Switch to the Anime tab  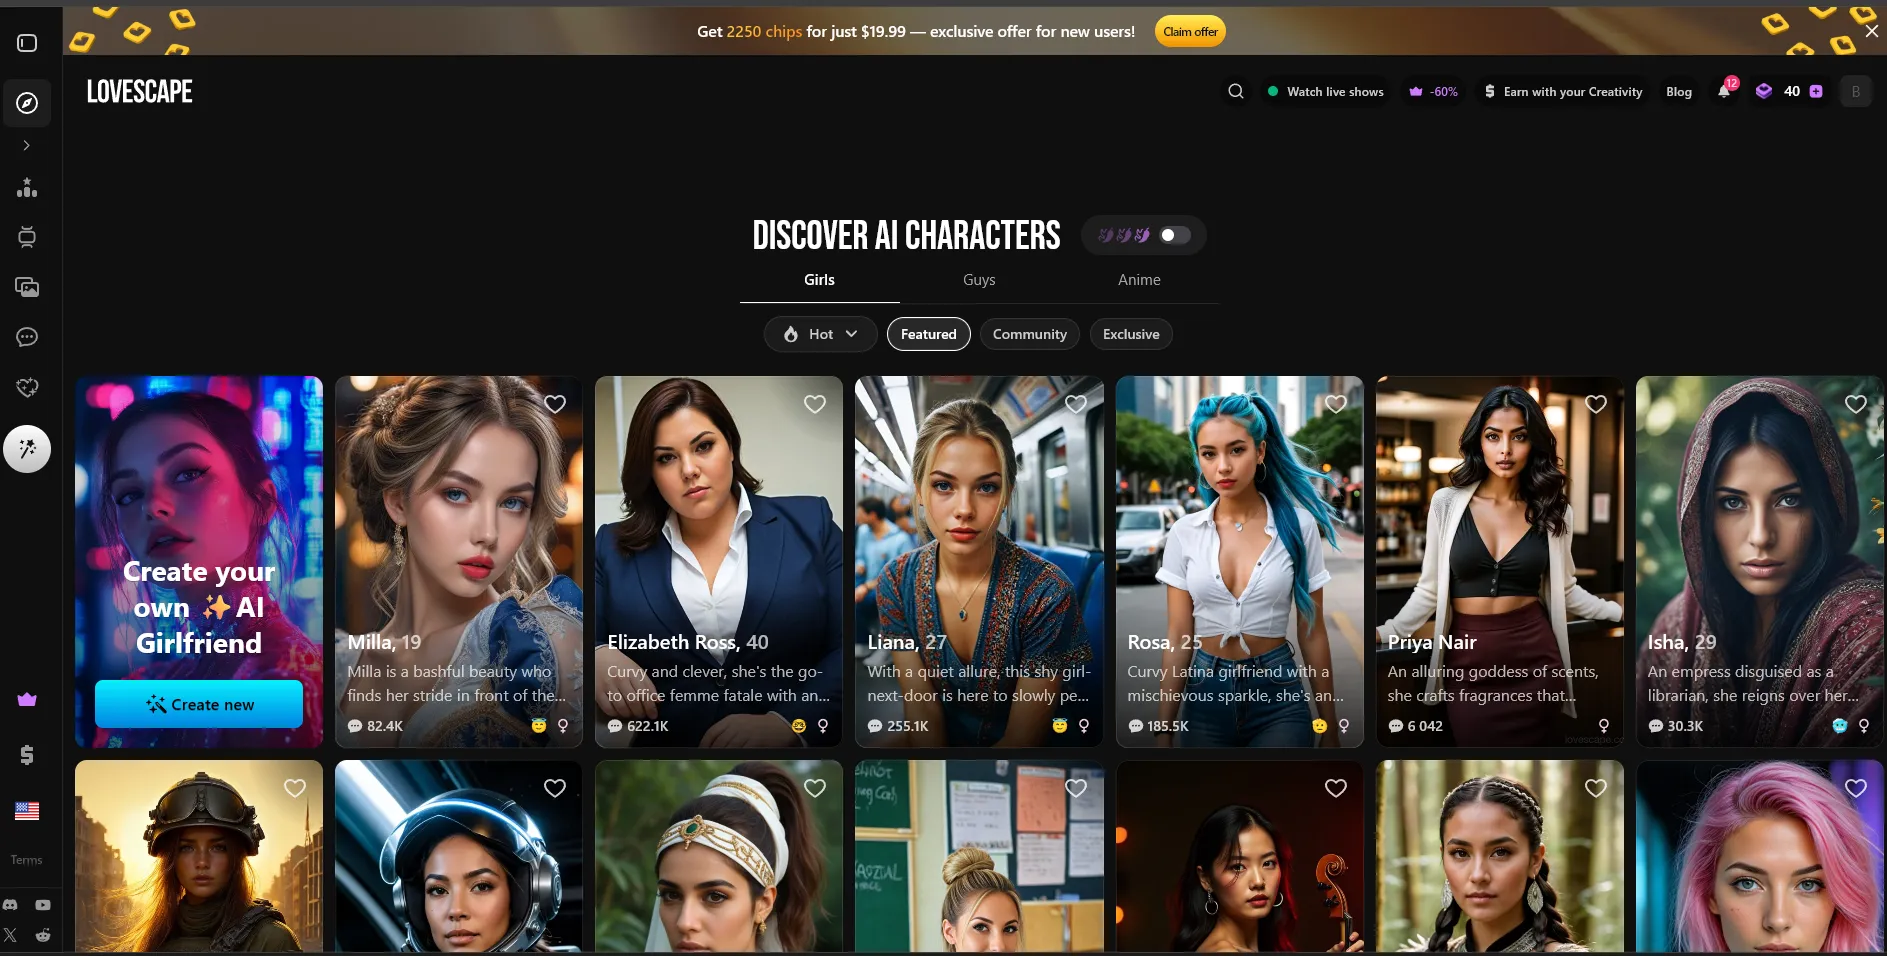[x=1139, y=280]
